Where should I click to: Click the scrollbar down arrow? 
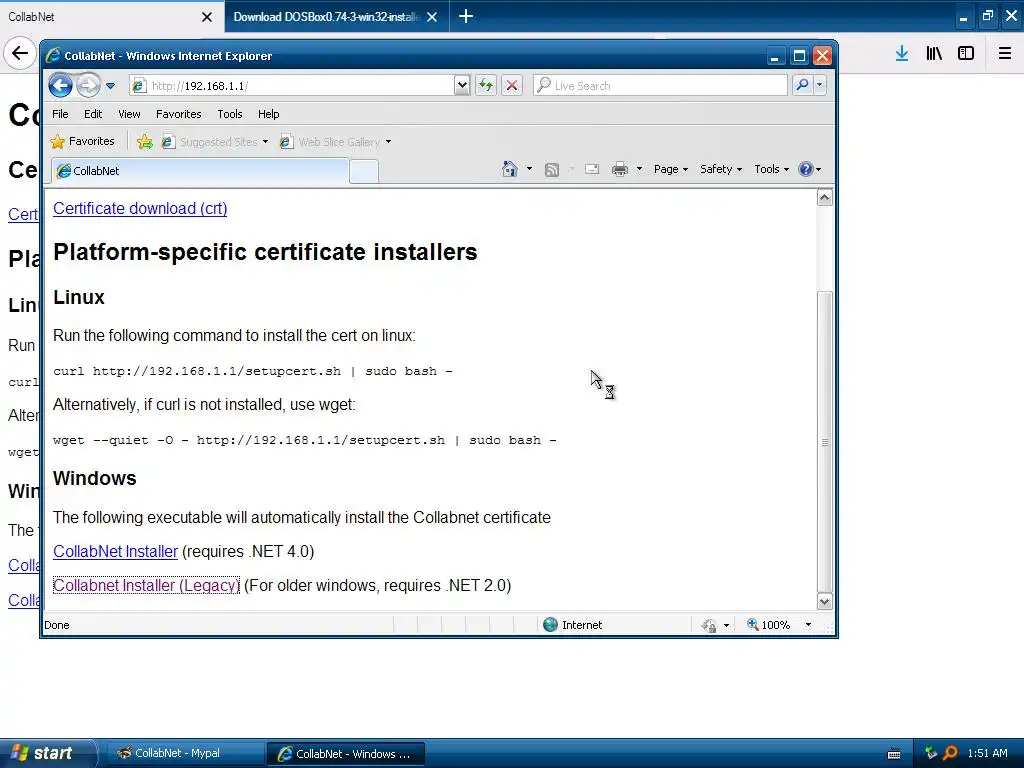click(825, 601)
